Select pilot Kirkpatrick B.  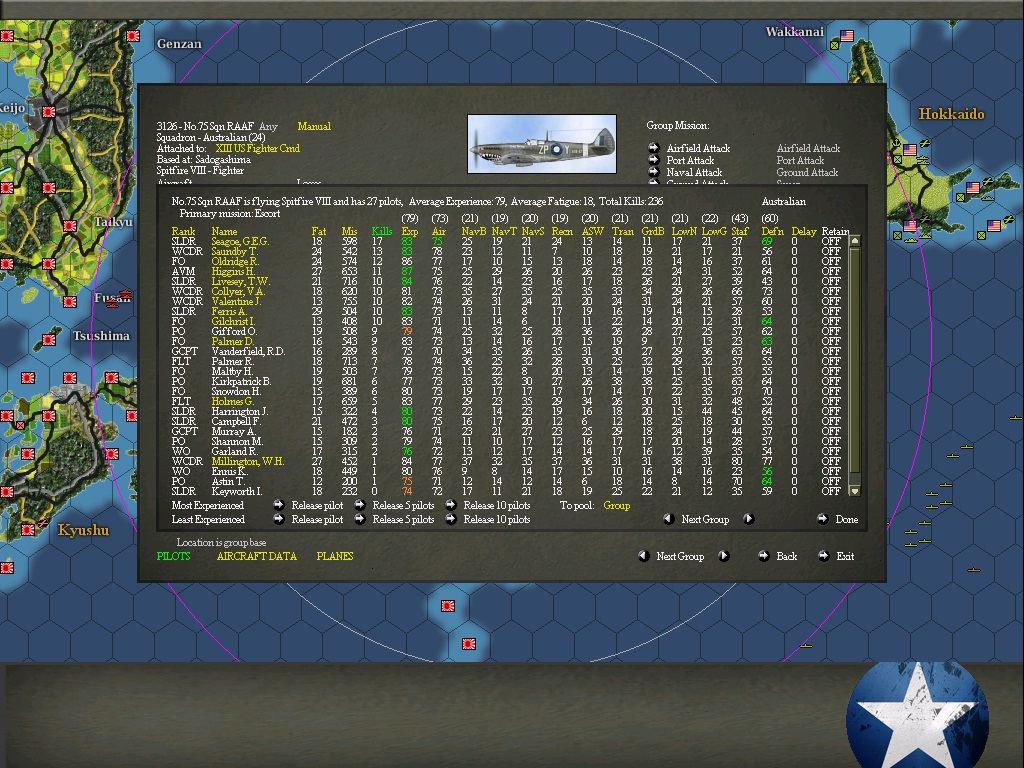pyautogui.click(x=241, y=381)
